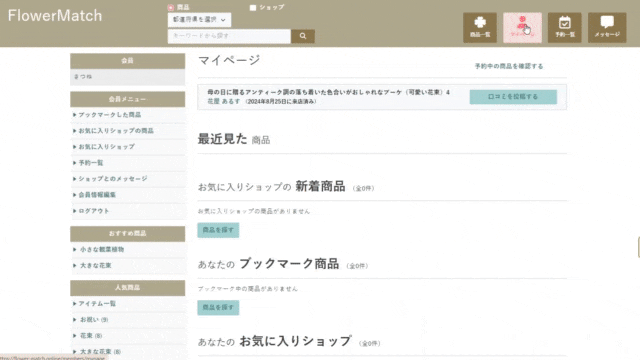The height and width of the screenshot is (360, 640).
Task: Click the FlowerMatch logo
Action: pyautogui.click(x=55, y=16)
